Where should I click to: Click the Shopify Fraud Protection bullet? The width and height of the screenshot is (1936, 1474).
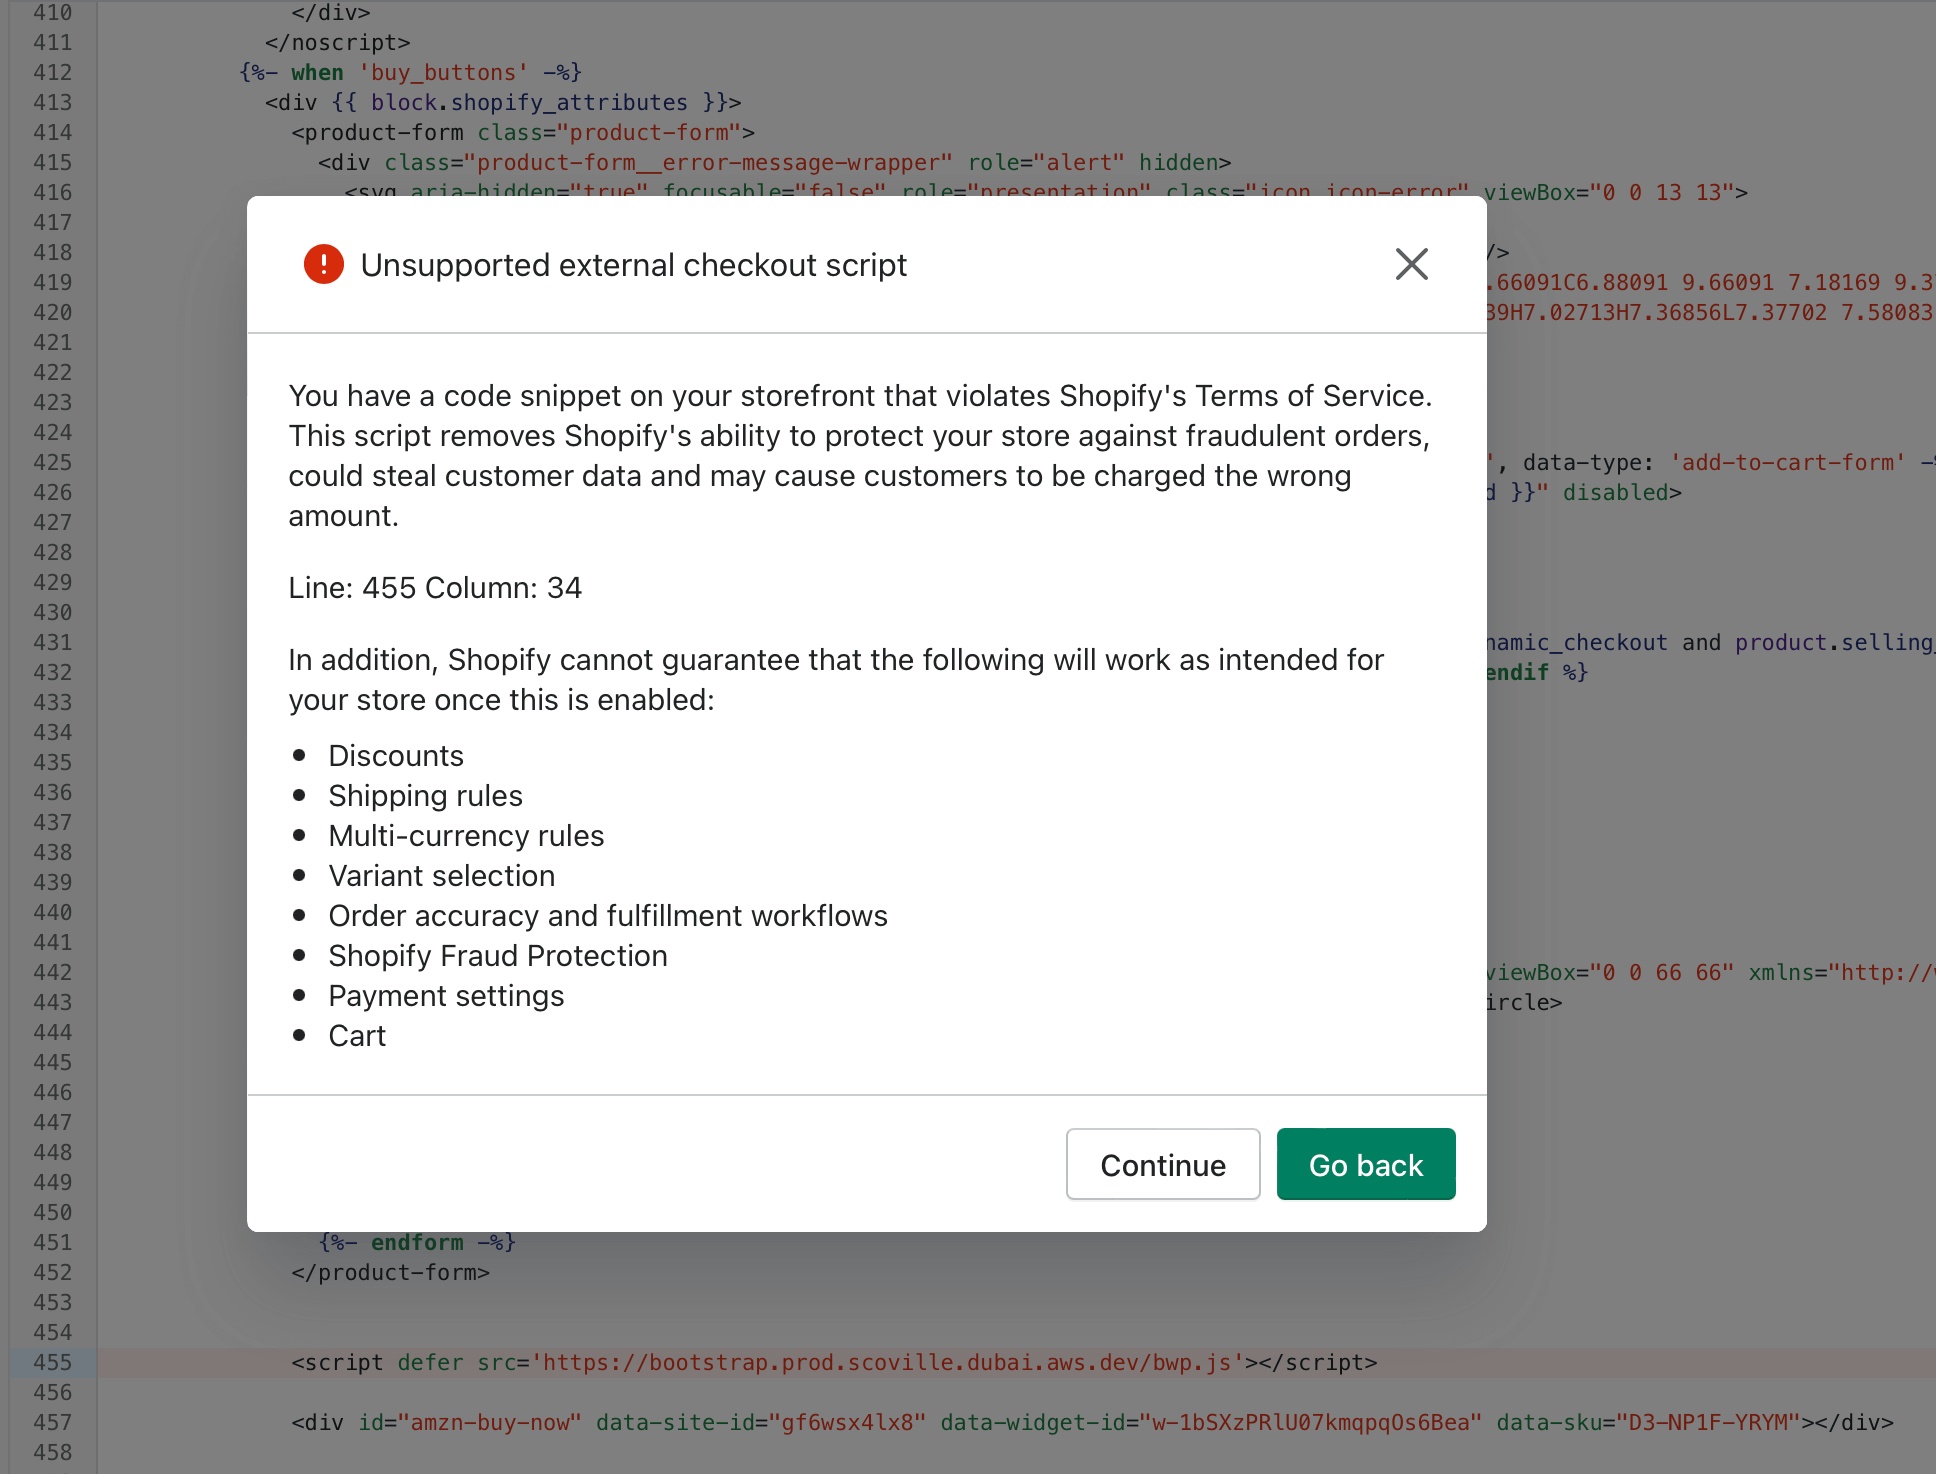coord(497,956)
